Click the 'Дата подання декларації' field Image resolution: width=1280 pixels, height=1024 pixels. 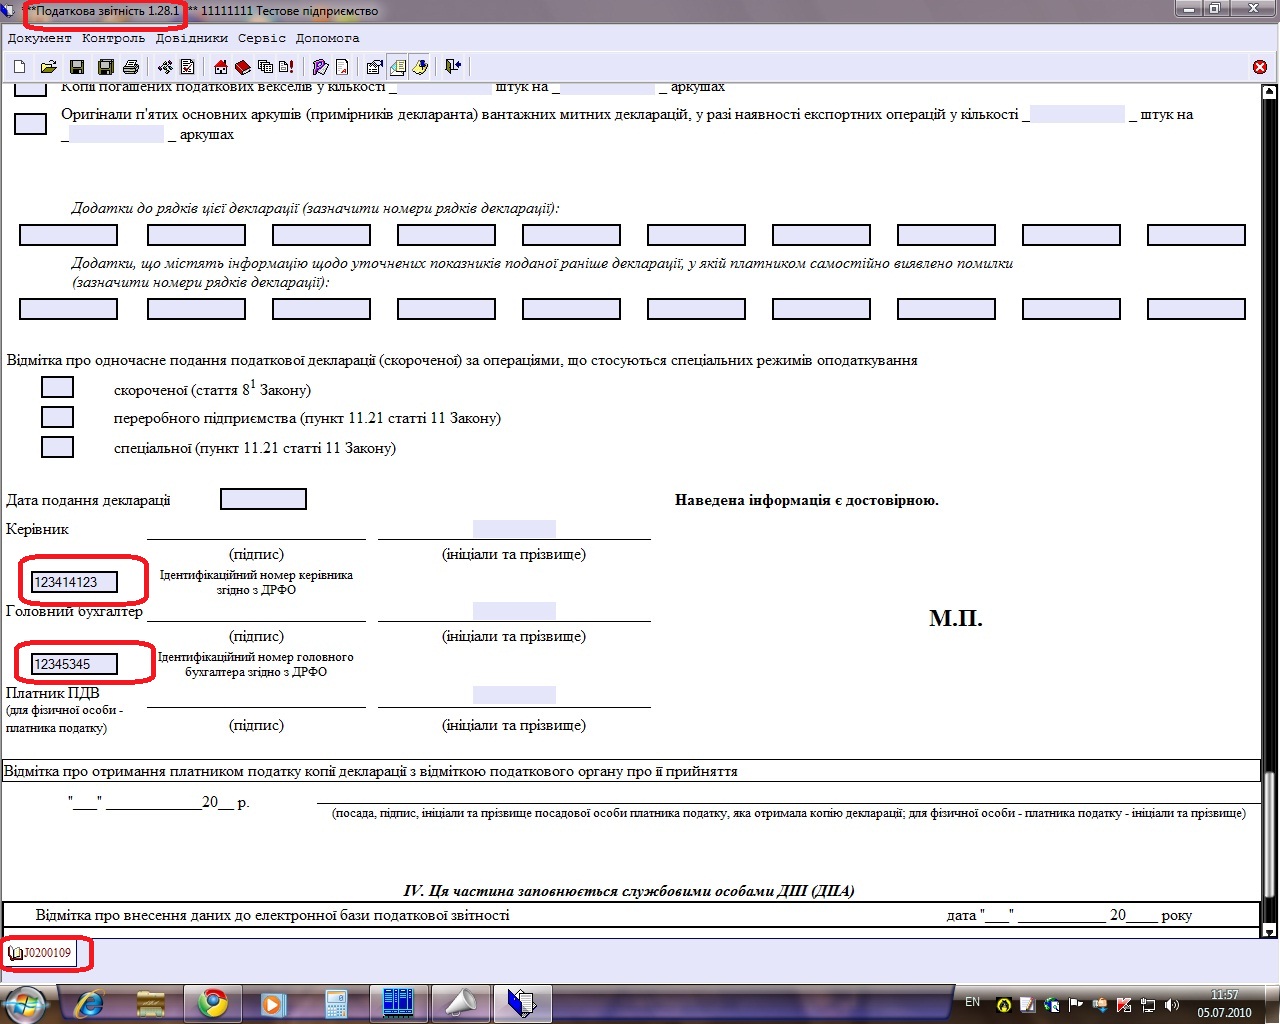coord(263,499)
